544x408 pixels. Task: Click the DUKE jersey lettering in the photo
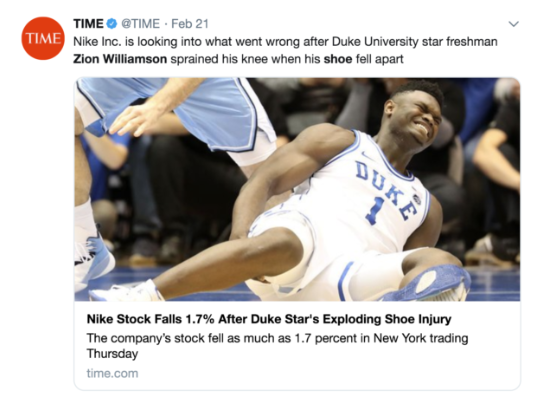coord(386,189)
